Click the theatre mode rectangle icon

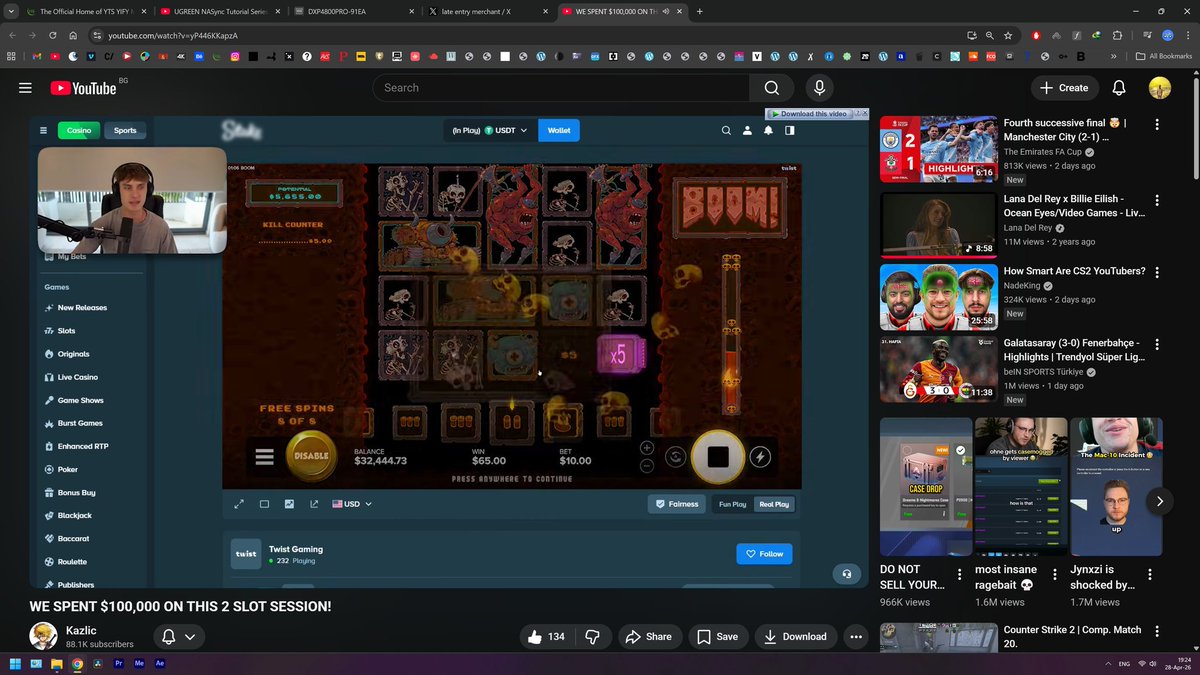pyautogui.click(x=264, y=504)
